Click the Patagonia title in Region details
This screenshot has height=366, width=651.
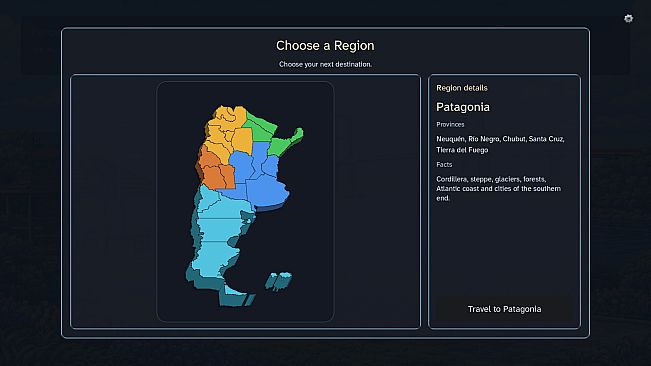tap(463, 107)
